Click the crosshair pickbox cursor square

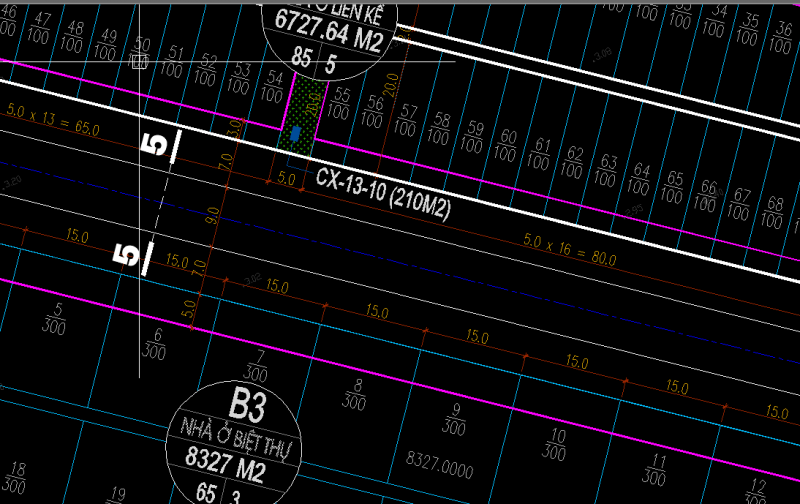coord(140,62)
